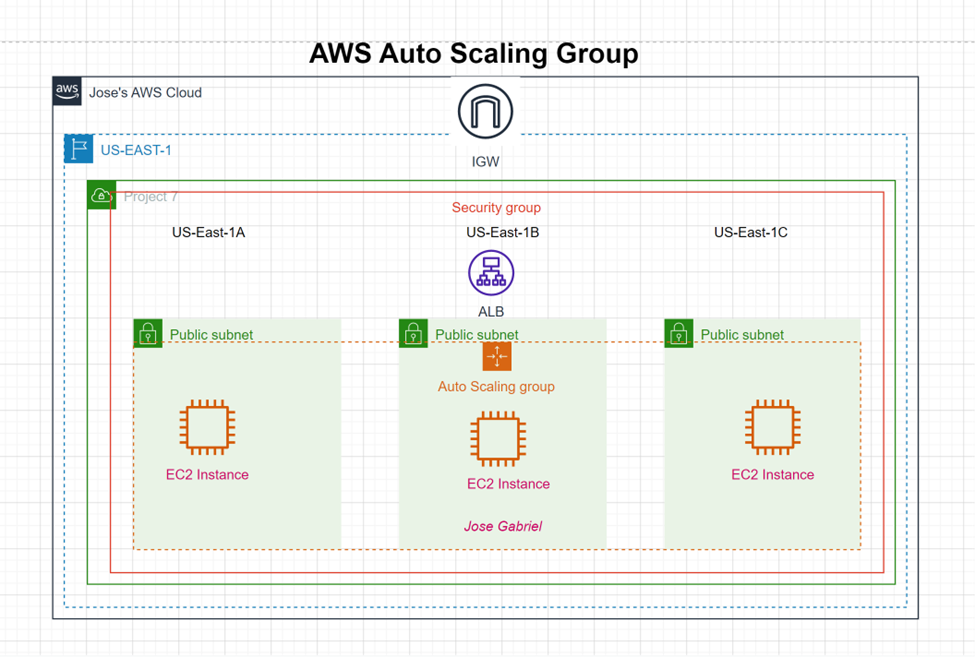
Task: Select the EC2 Instance icon in US-East-1C
Action: click(x=771, y=428)
